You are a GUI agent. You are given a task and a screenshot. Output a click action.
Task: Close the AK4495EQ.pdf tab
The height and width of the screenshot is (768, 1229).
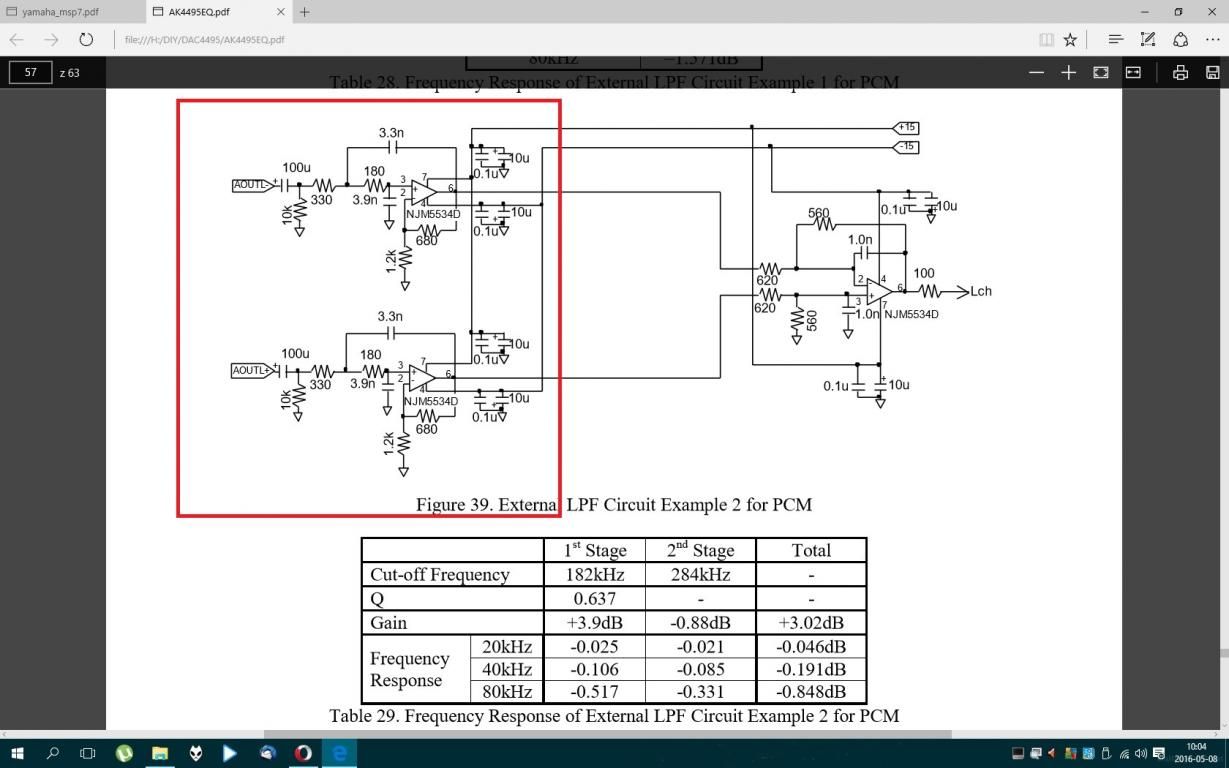(x=280, y=12)
